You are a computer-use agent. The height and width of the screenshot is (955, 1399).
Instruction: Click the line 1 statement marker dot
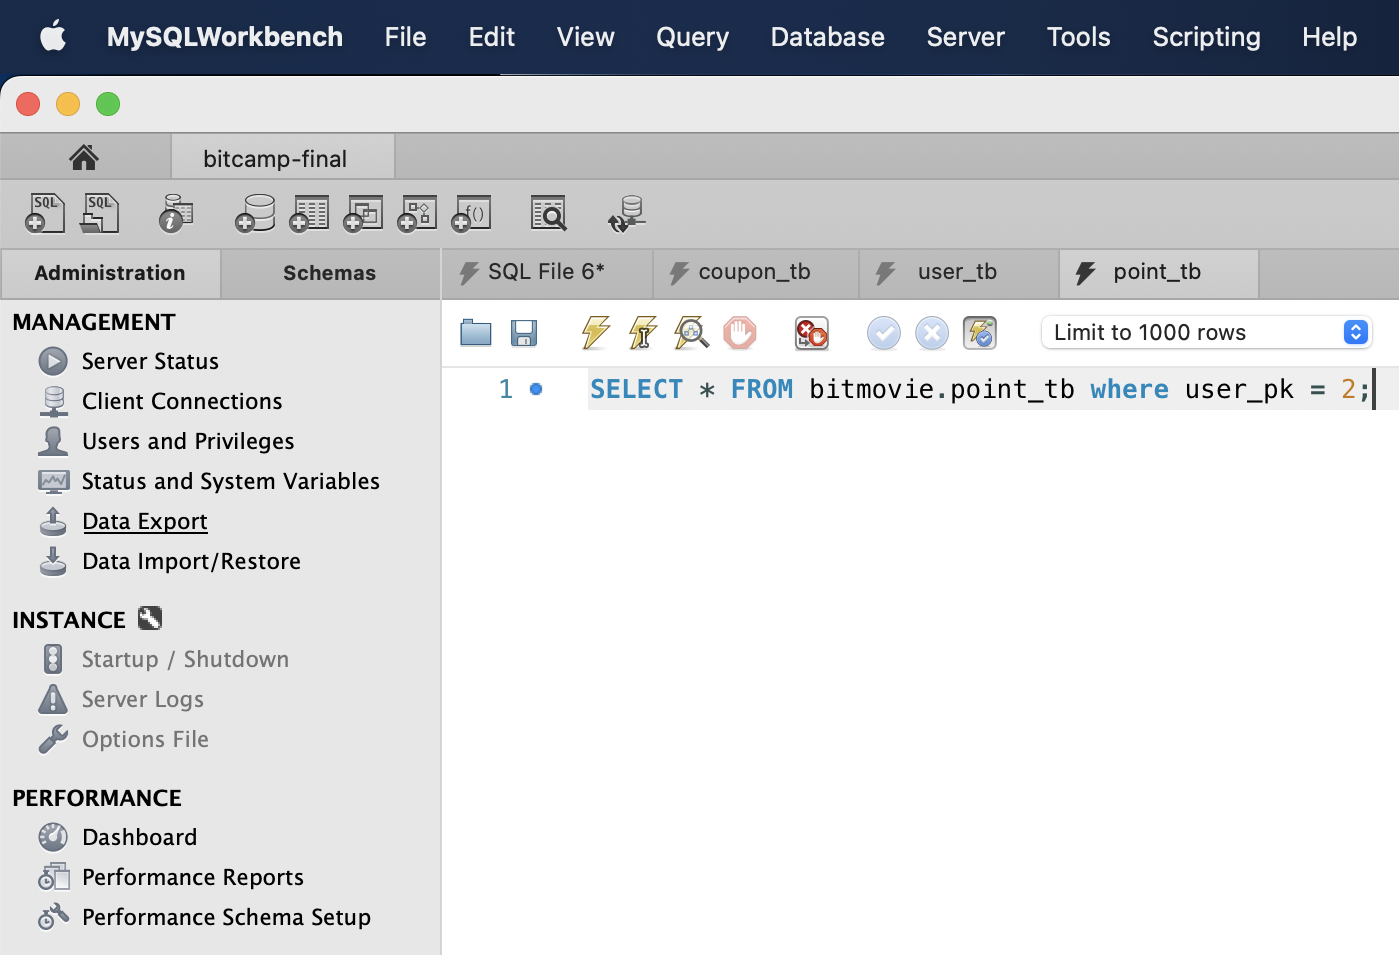coord(536,389)
